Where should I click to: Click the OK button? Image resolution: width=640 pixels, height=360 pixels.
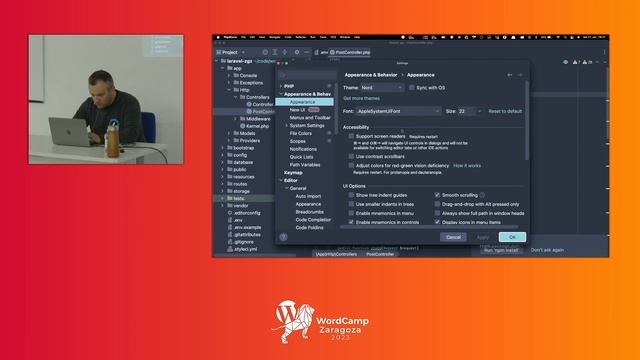click(x=512, y=237)
